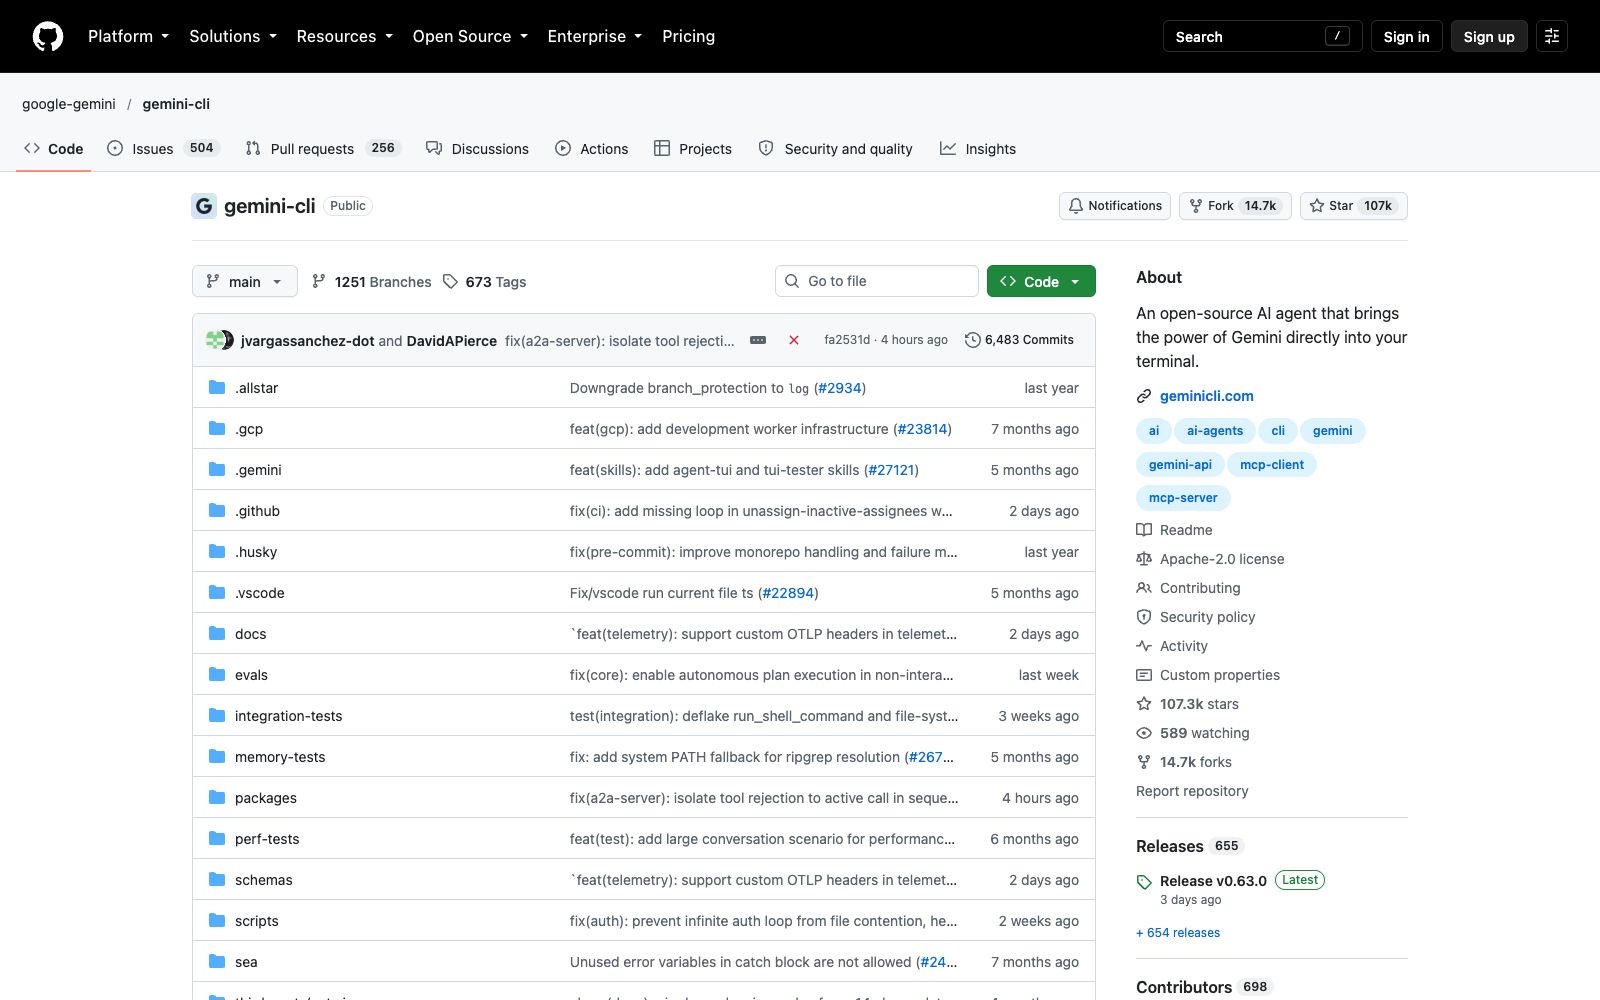
Task: Click the Sign up button
Action: 1489,36
